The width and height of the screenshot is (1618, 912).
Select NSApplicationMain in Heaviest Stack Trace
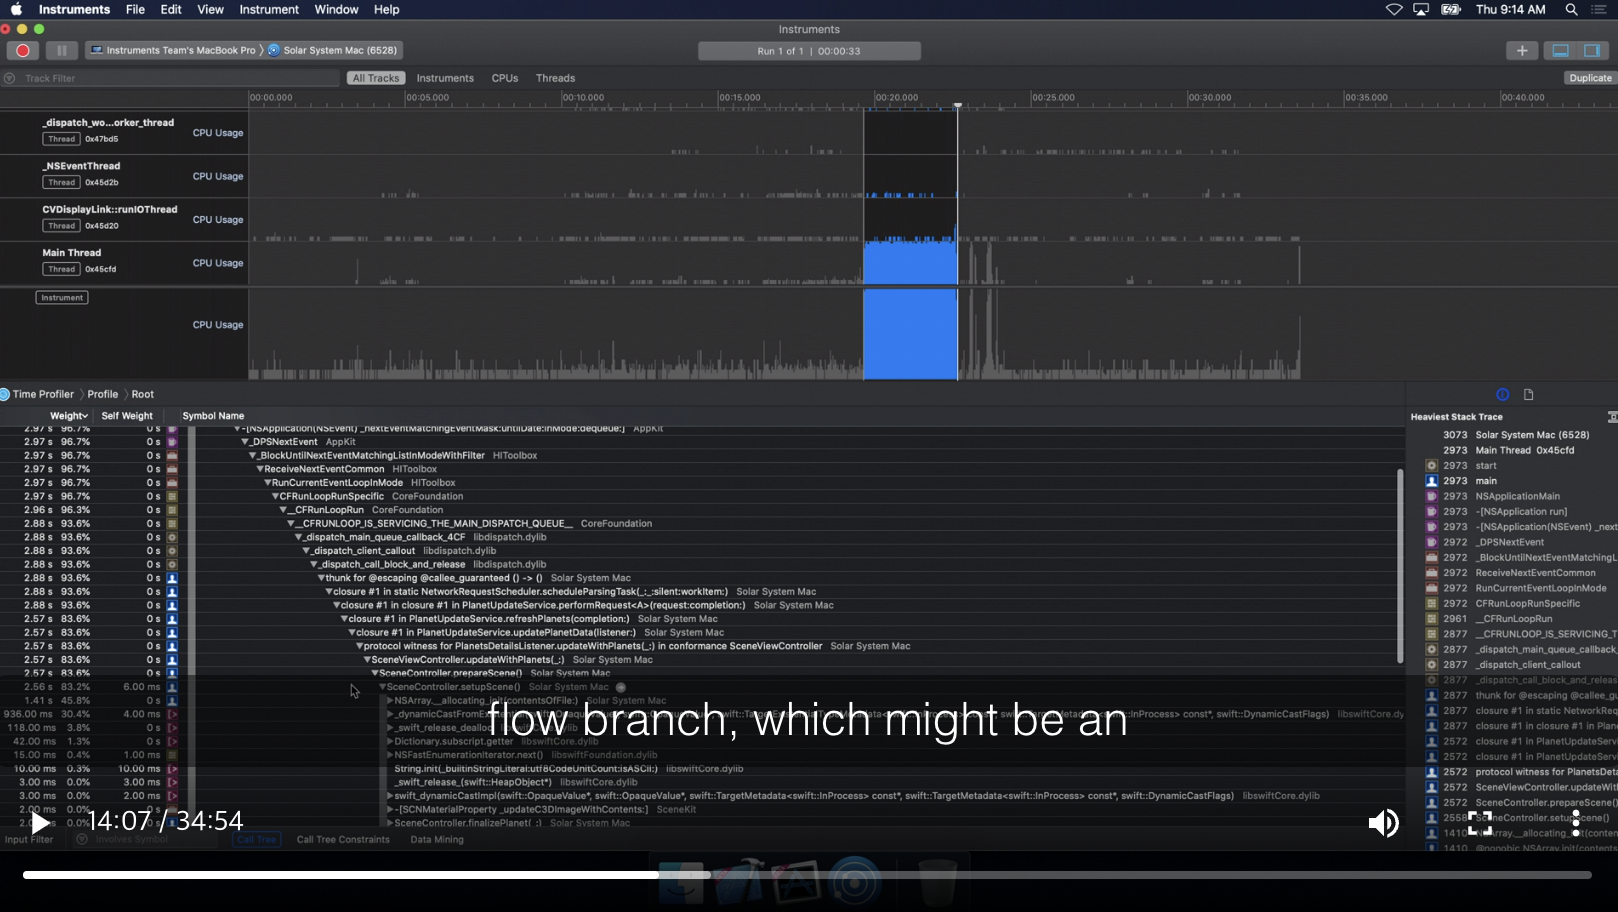pos(1517,496)
